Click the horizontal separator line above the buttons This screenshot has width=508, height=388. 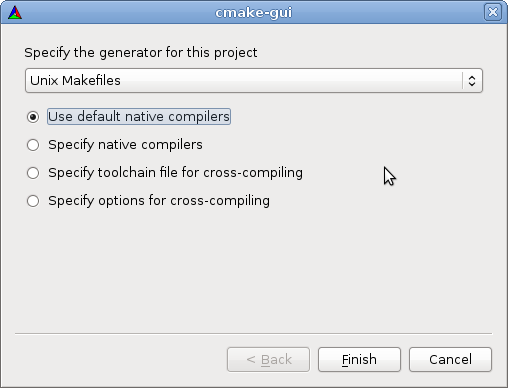click(254, 333)
